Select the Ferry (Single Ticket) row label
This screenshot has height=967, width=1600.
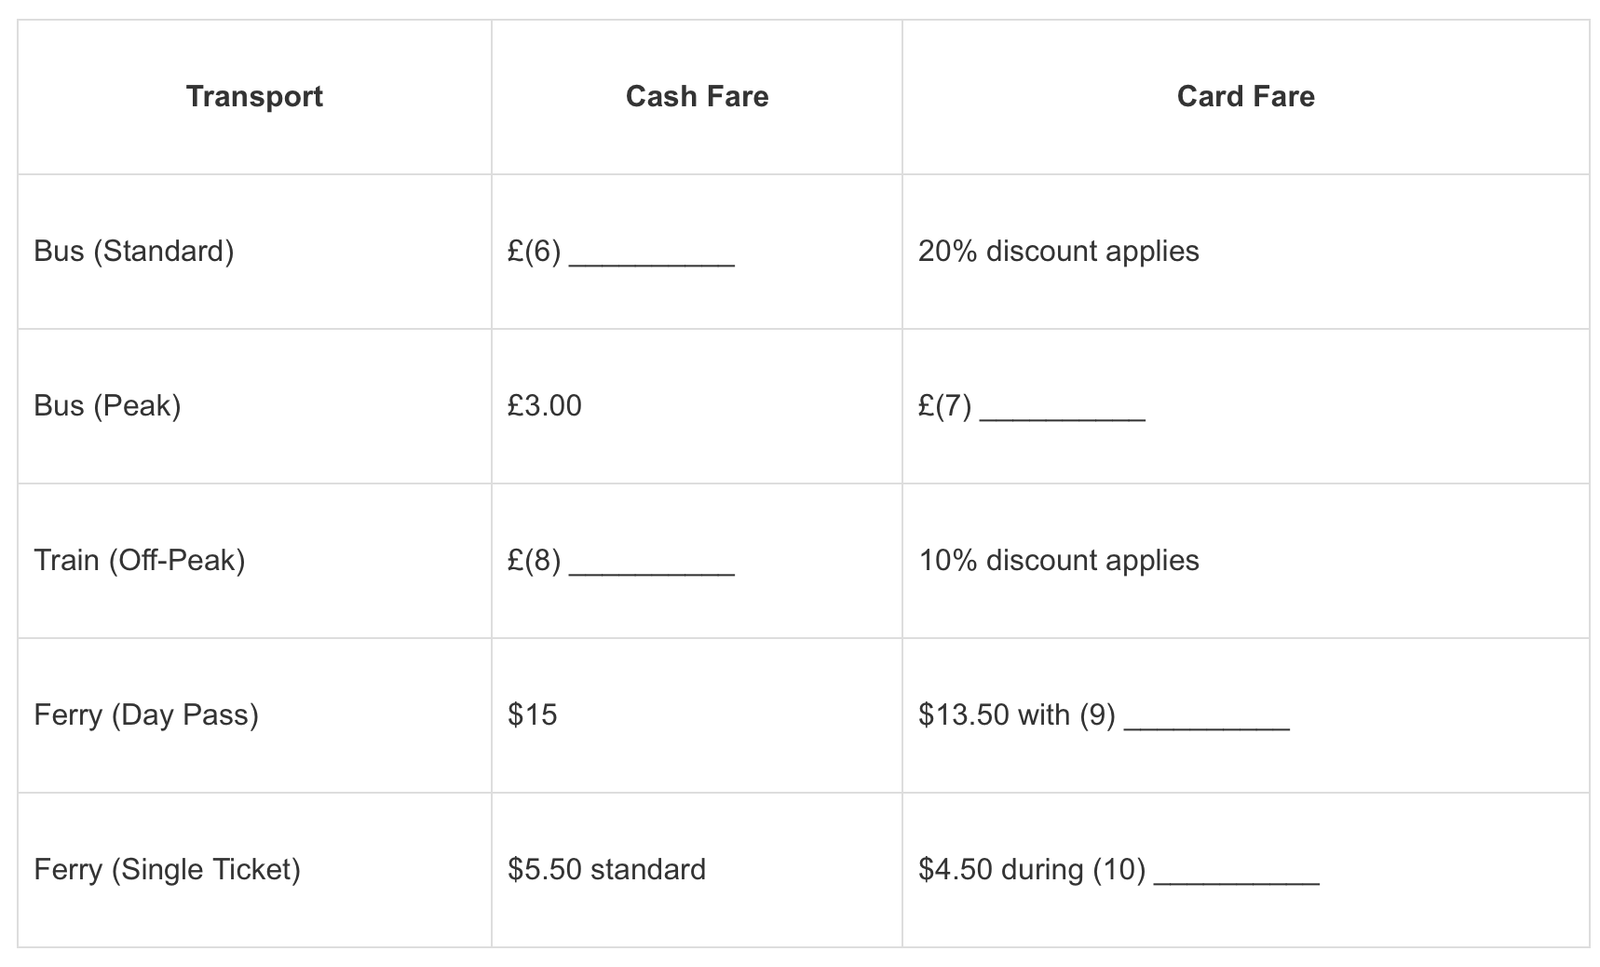167,869
